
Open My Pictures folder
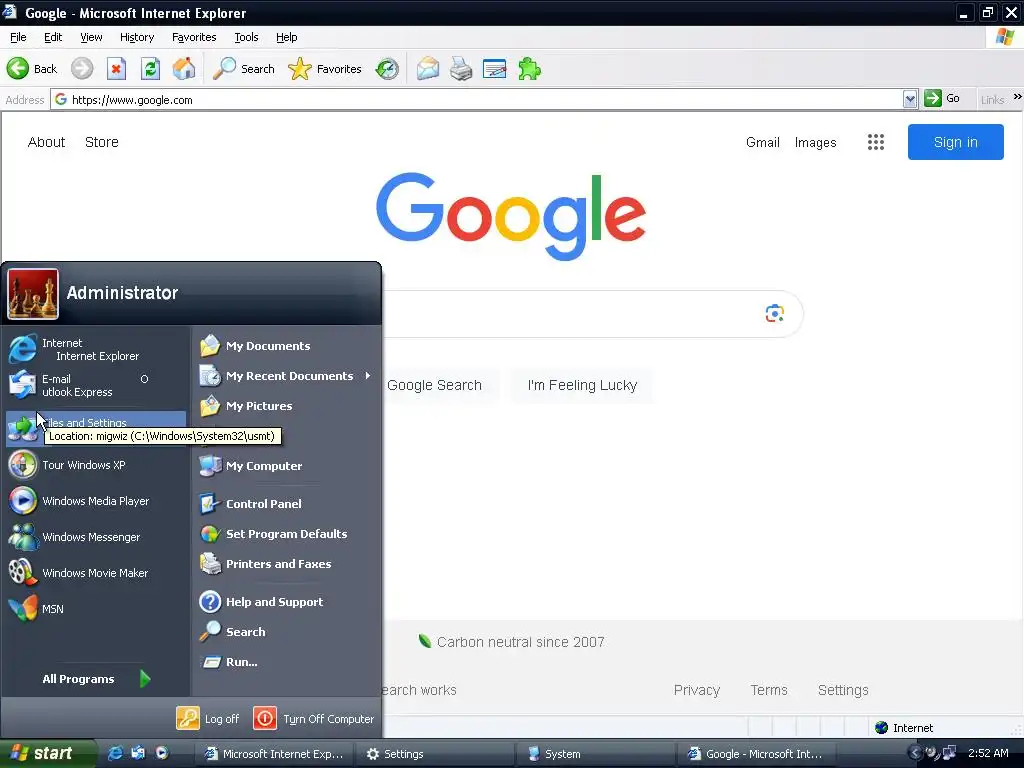285,406
